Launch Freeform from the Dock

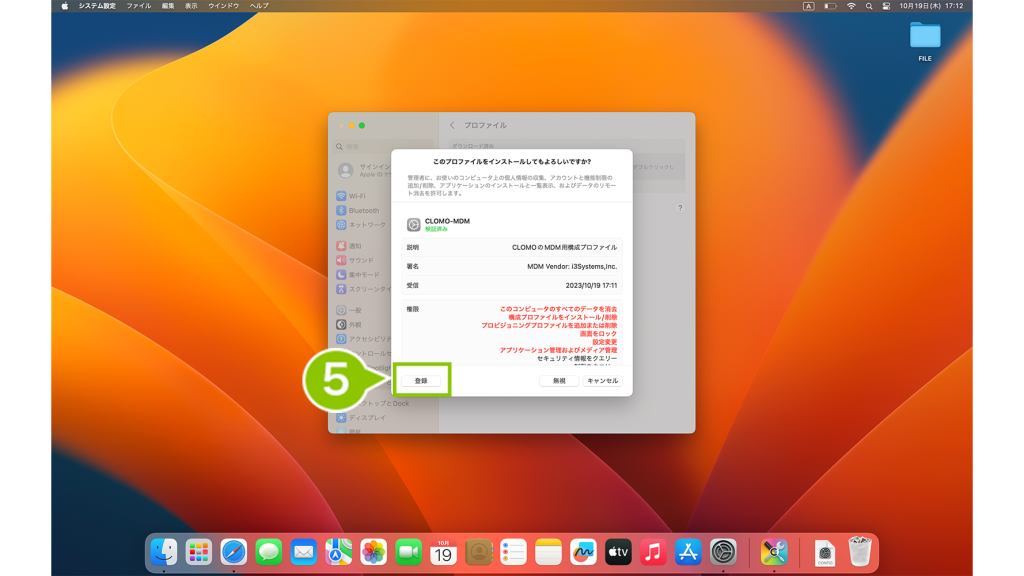point(583,552)
